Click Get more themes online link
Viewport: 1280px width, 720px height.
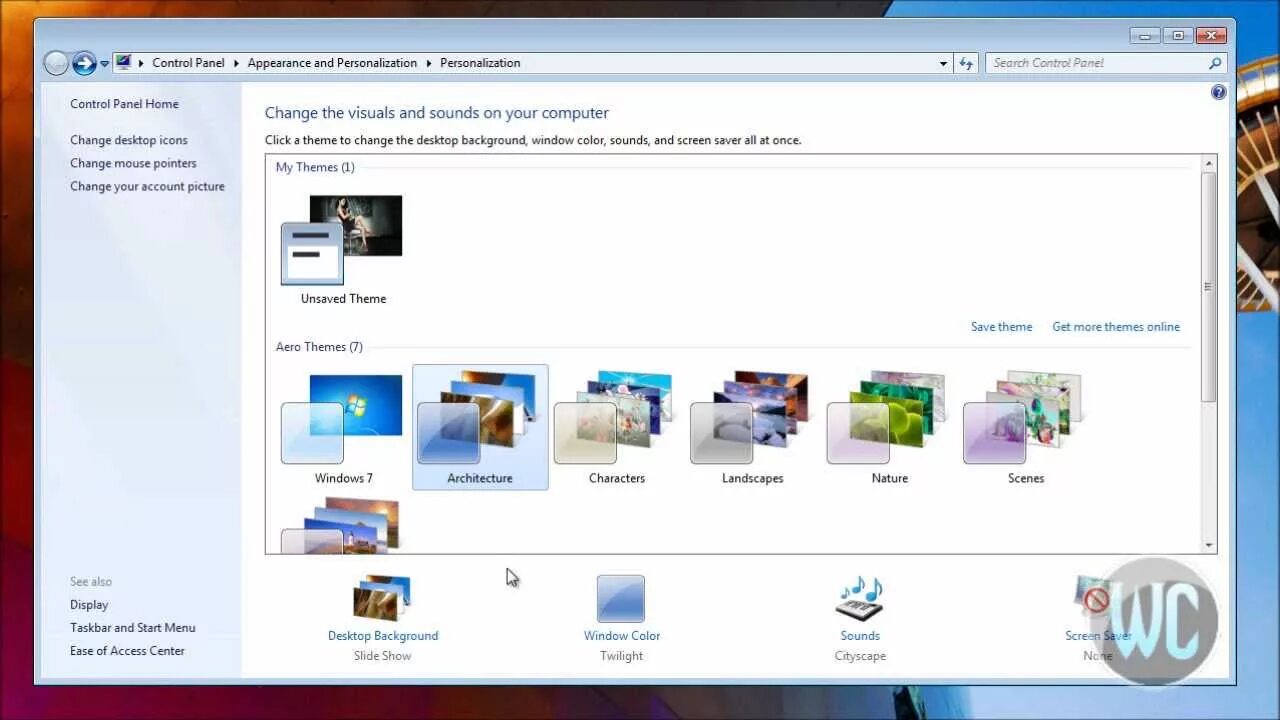[x=1116, y=327]
